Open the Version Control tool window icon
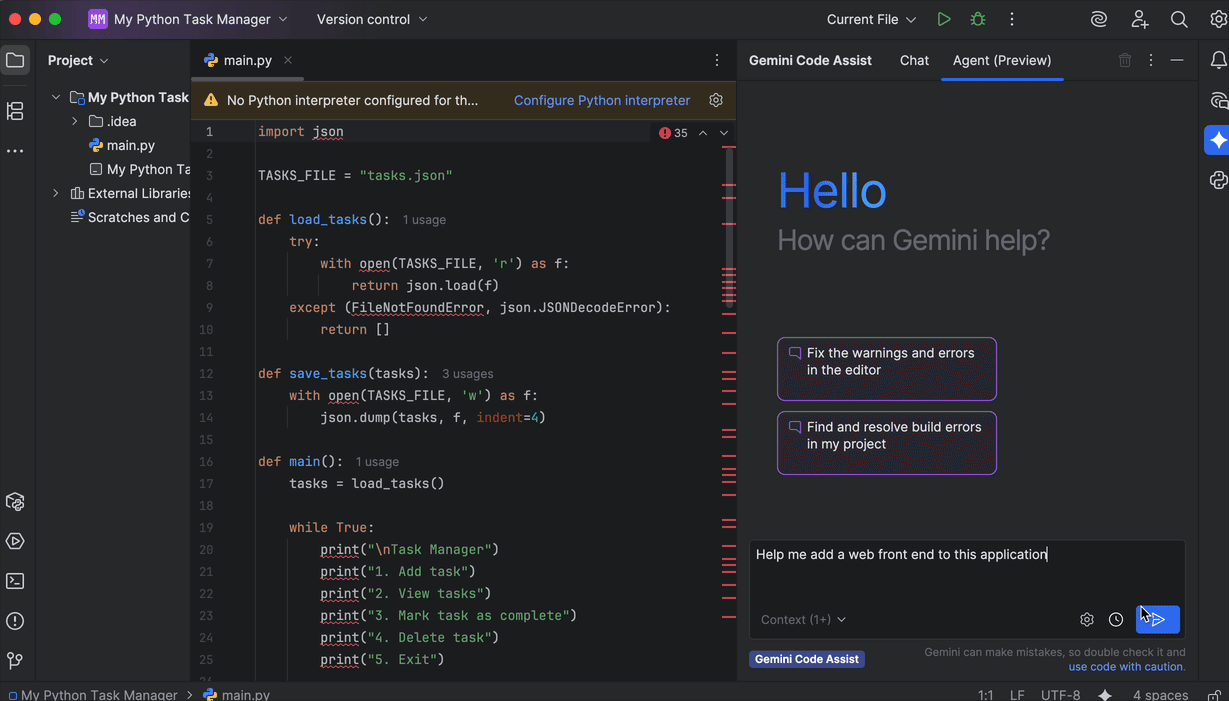Viewport: 1229px width, 701px height. (x=15, y=661)
